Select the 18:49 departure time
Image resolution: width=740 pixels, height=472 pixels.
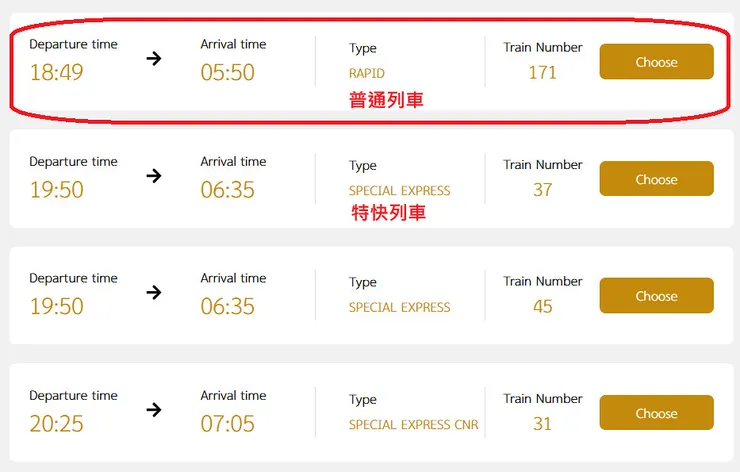(56, 72)
